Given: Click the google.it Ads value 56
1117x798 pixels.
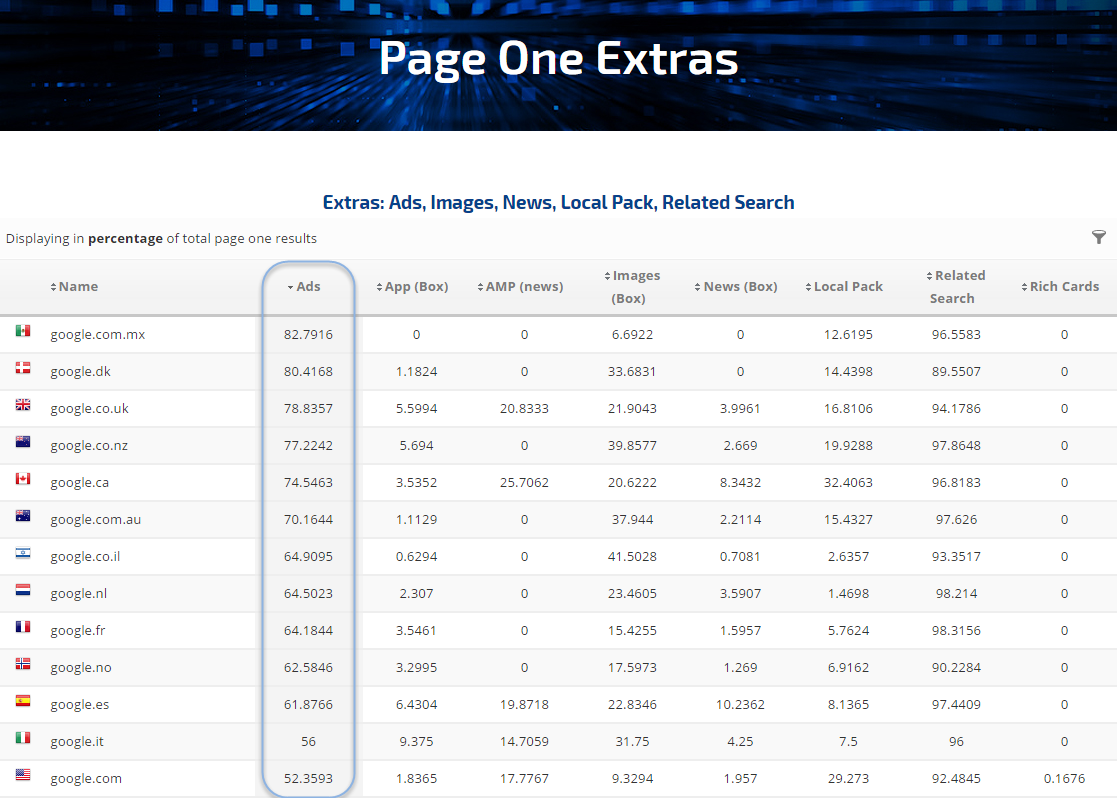Looking at the screenshot, I should click(x=308, y=742).
